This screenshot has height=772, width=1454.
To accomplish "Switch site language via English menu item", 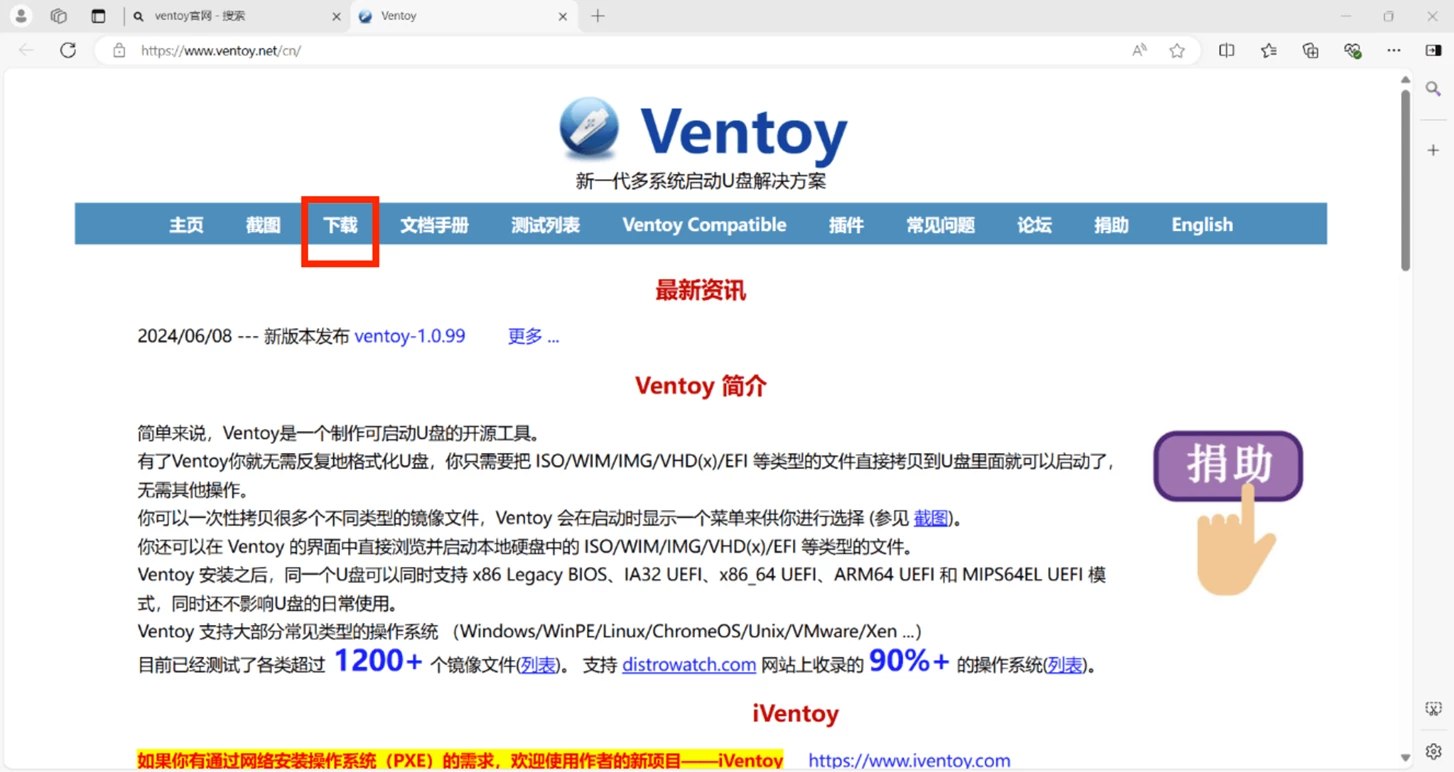I will 1201,225.
